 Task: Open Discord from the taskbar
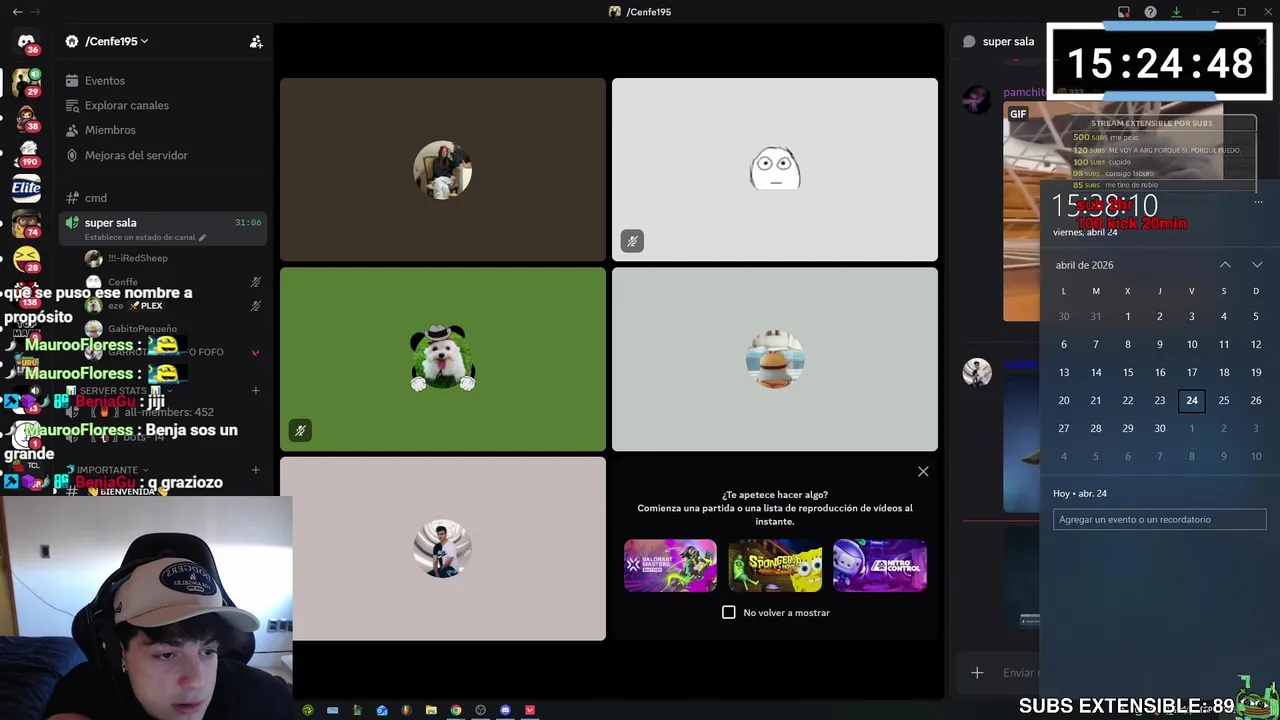point(505,710)
